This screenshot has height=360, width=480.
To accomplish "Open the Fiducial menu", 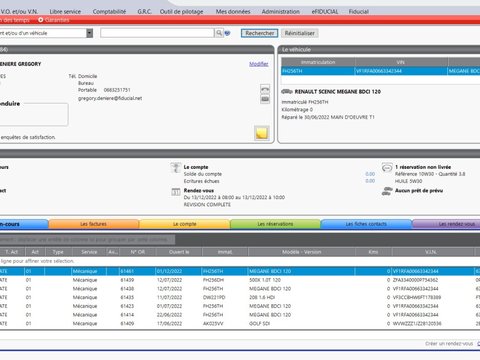I will [359, 12].
